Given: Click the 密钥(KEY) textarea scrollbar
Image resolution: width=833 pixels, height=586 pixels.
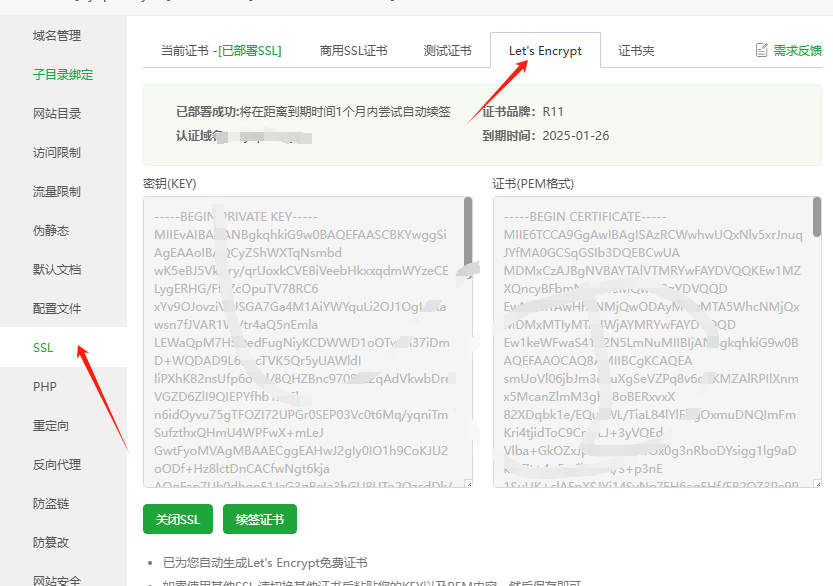Looking at the screenshot, I should click(468, 220).
